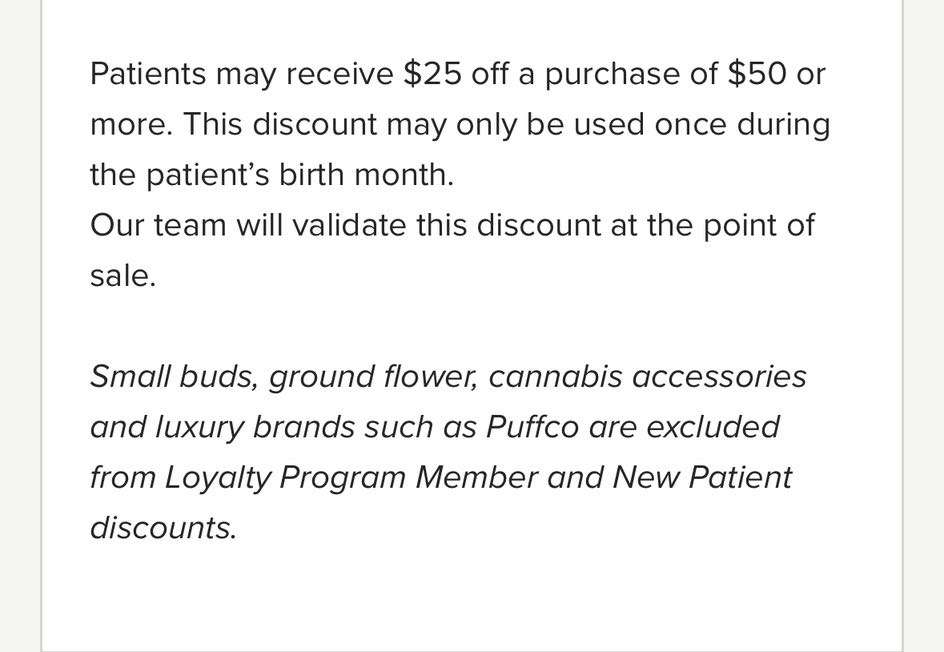Click the word "receive" in first line

pos(340,74)
